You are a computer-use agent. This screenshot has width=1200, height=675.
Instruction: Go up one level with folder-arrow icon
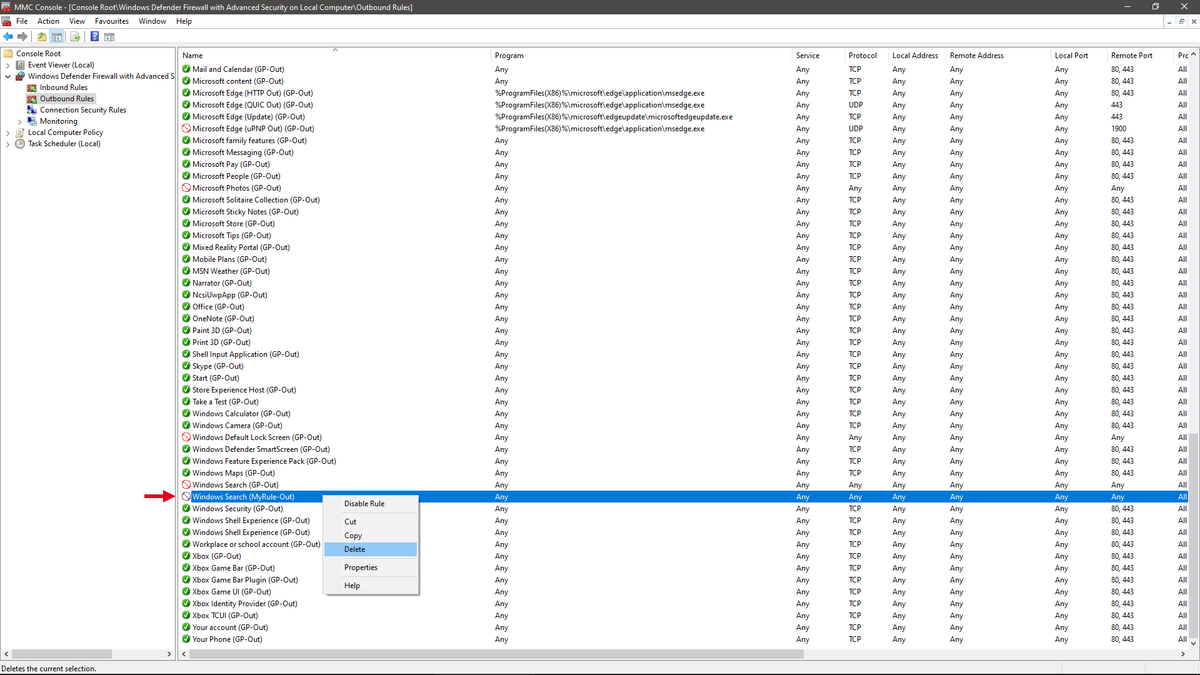(x=42, y=36)
